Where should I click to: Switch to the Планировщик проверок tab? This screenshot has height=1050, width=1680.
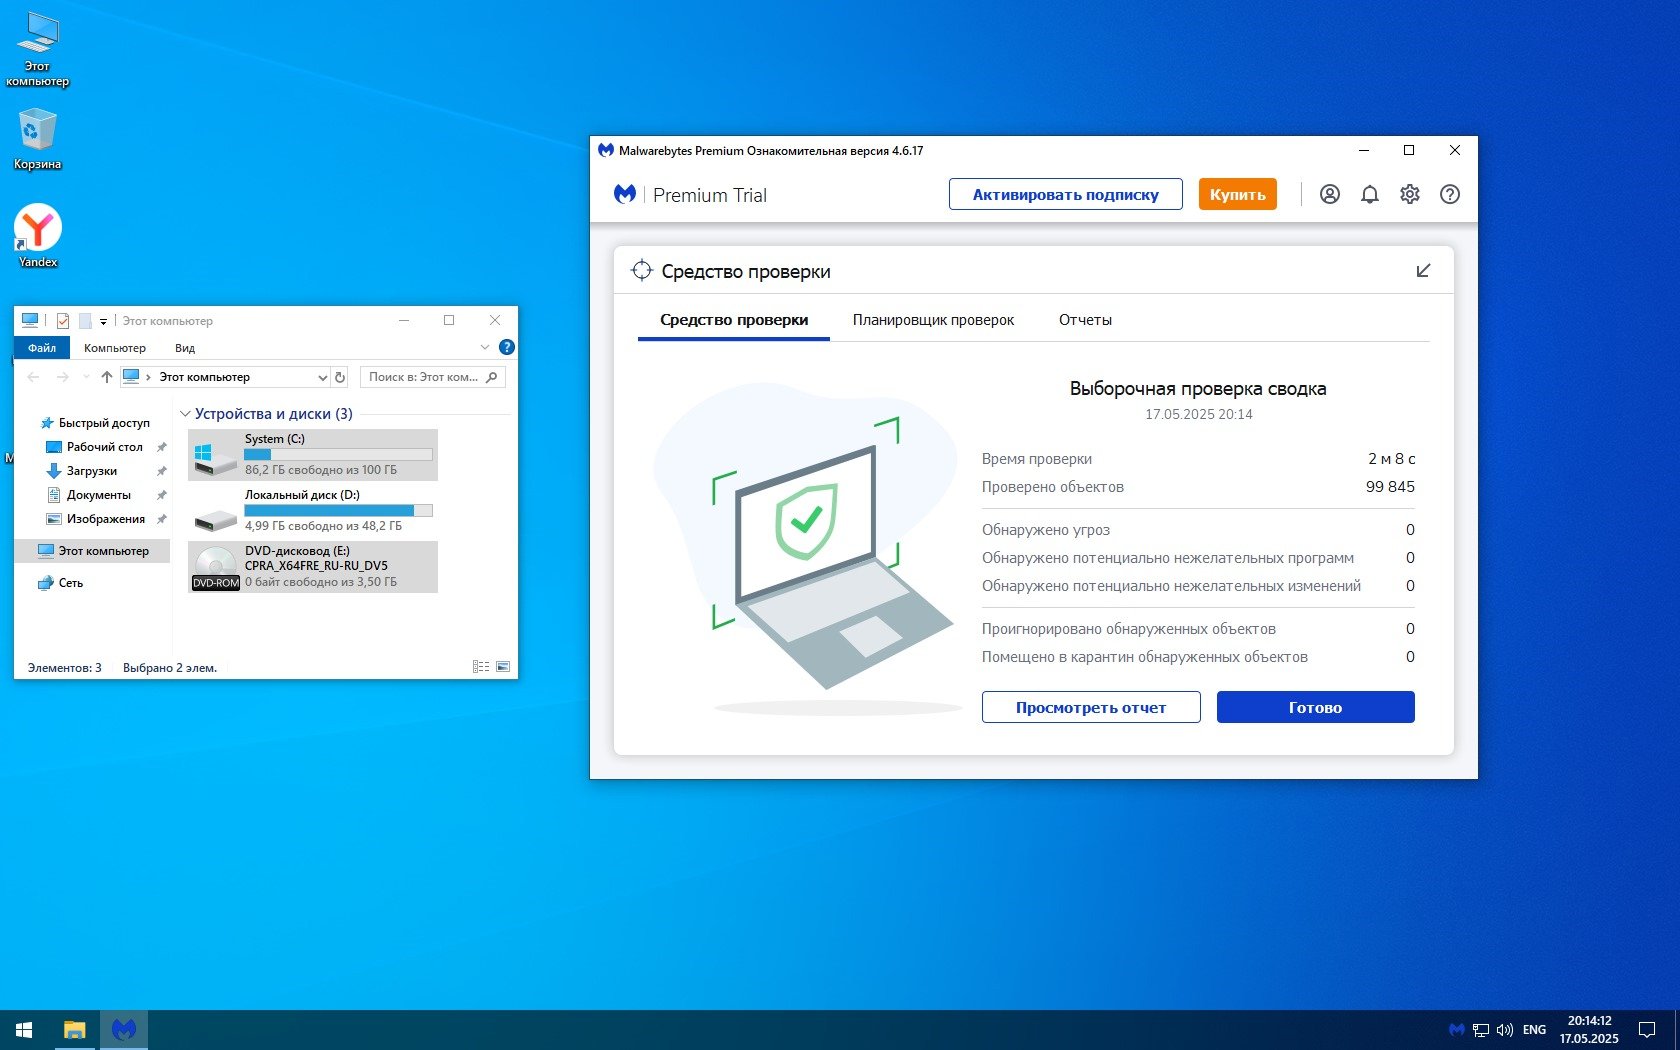coord(933,320)
